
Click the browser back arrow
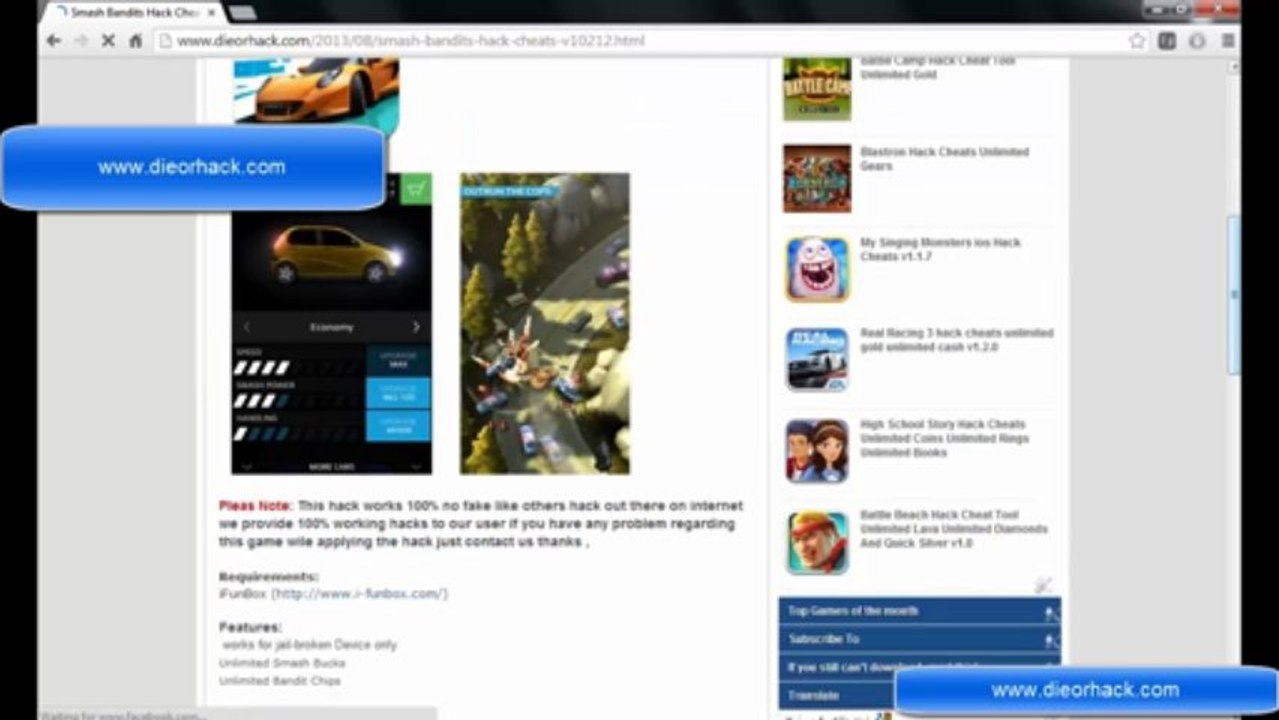54,41
